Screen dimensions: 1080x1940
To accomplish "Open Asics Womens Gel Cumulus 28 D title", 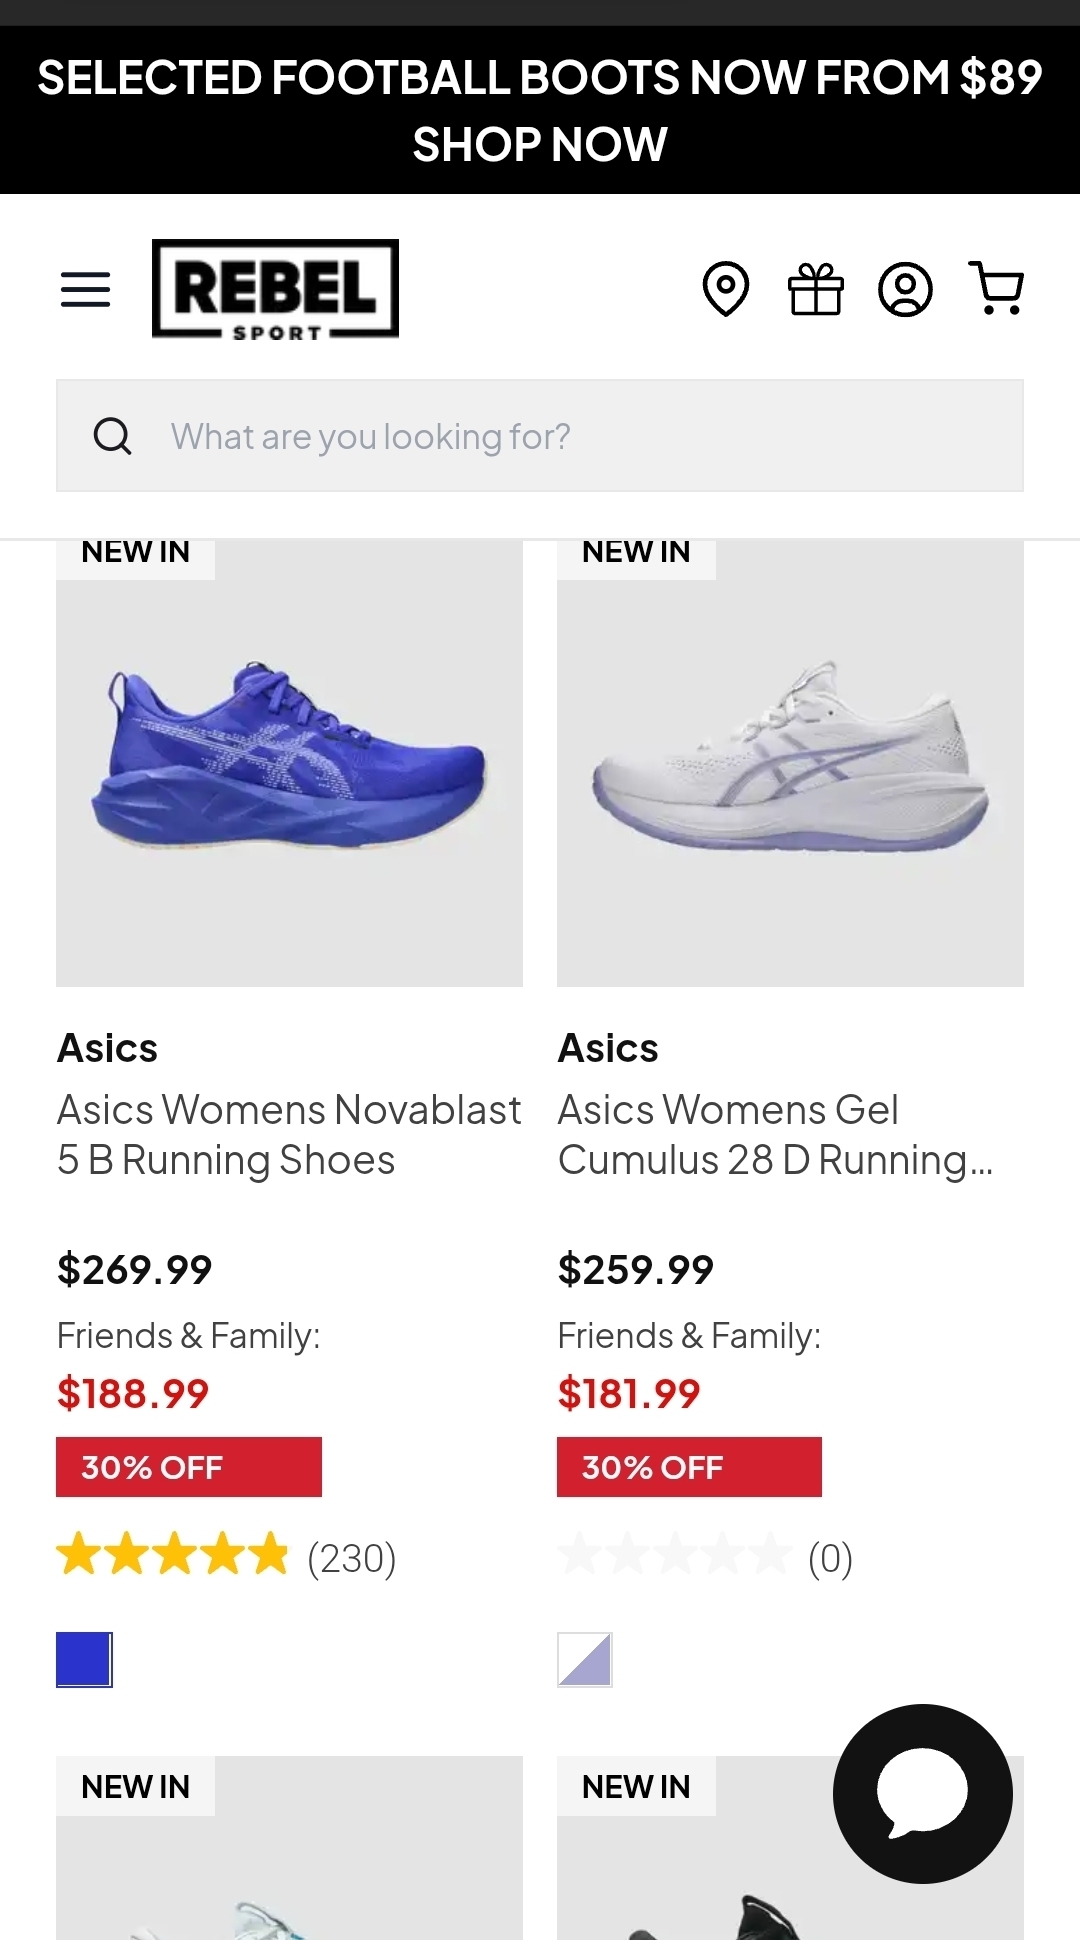I will coord(776,1135).
